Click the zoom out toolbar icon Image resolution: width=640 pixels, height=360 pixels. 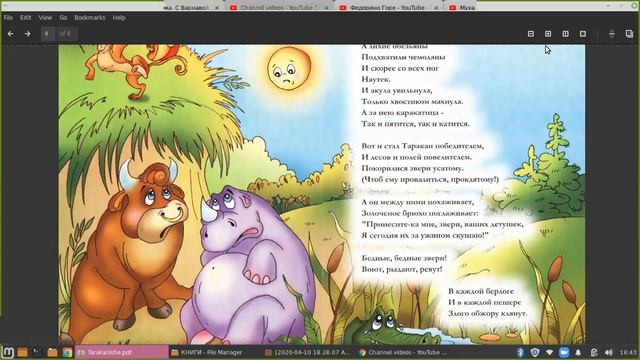pos(531,34)
